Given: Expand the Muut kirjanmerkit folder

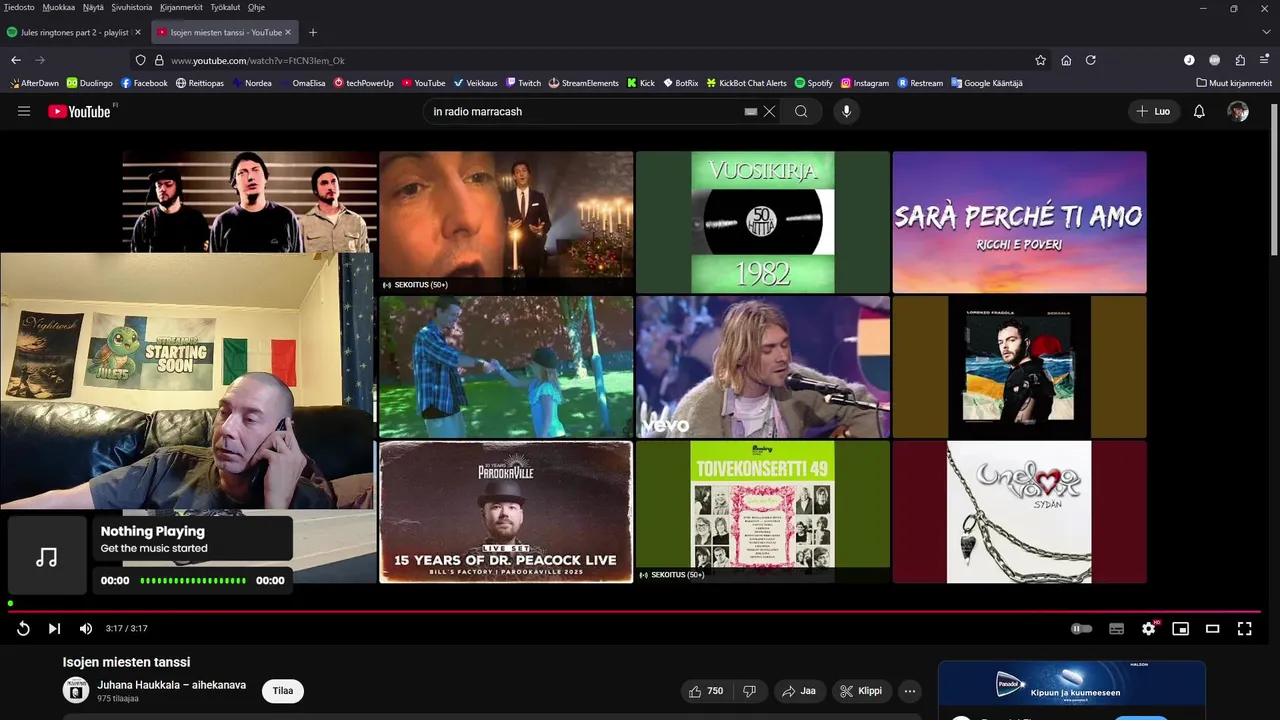Looking at the screenshot, I should 1234,83.
